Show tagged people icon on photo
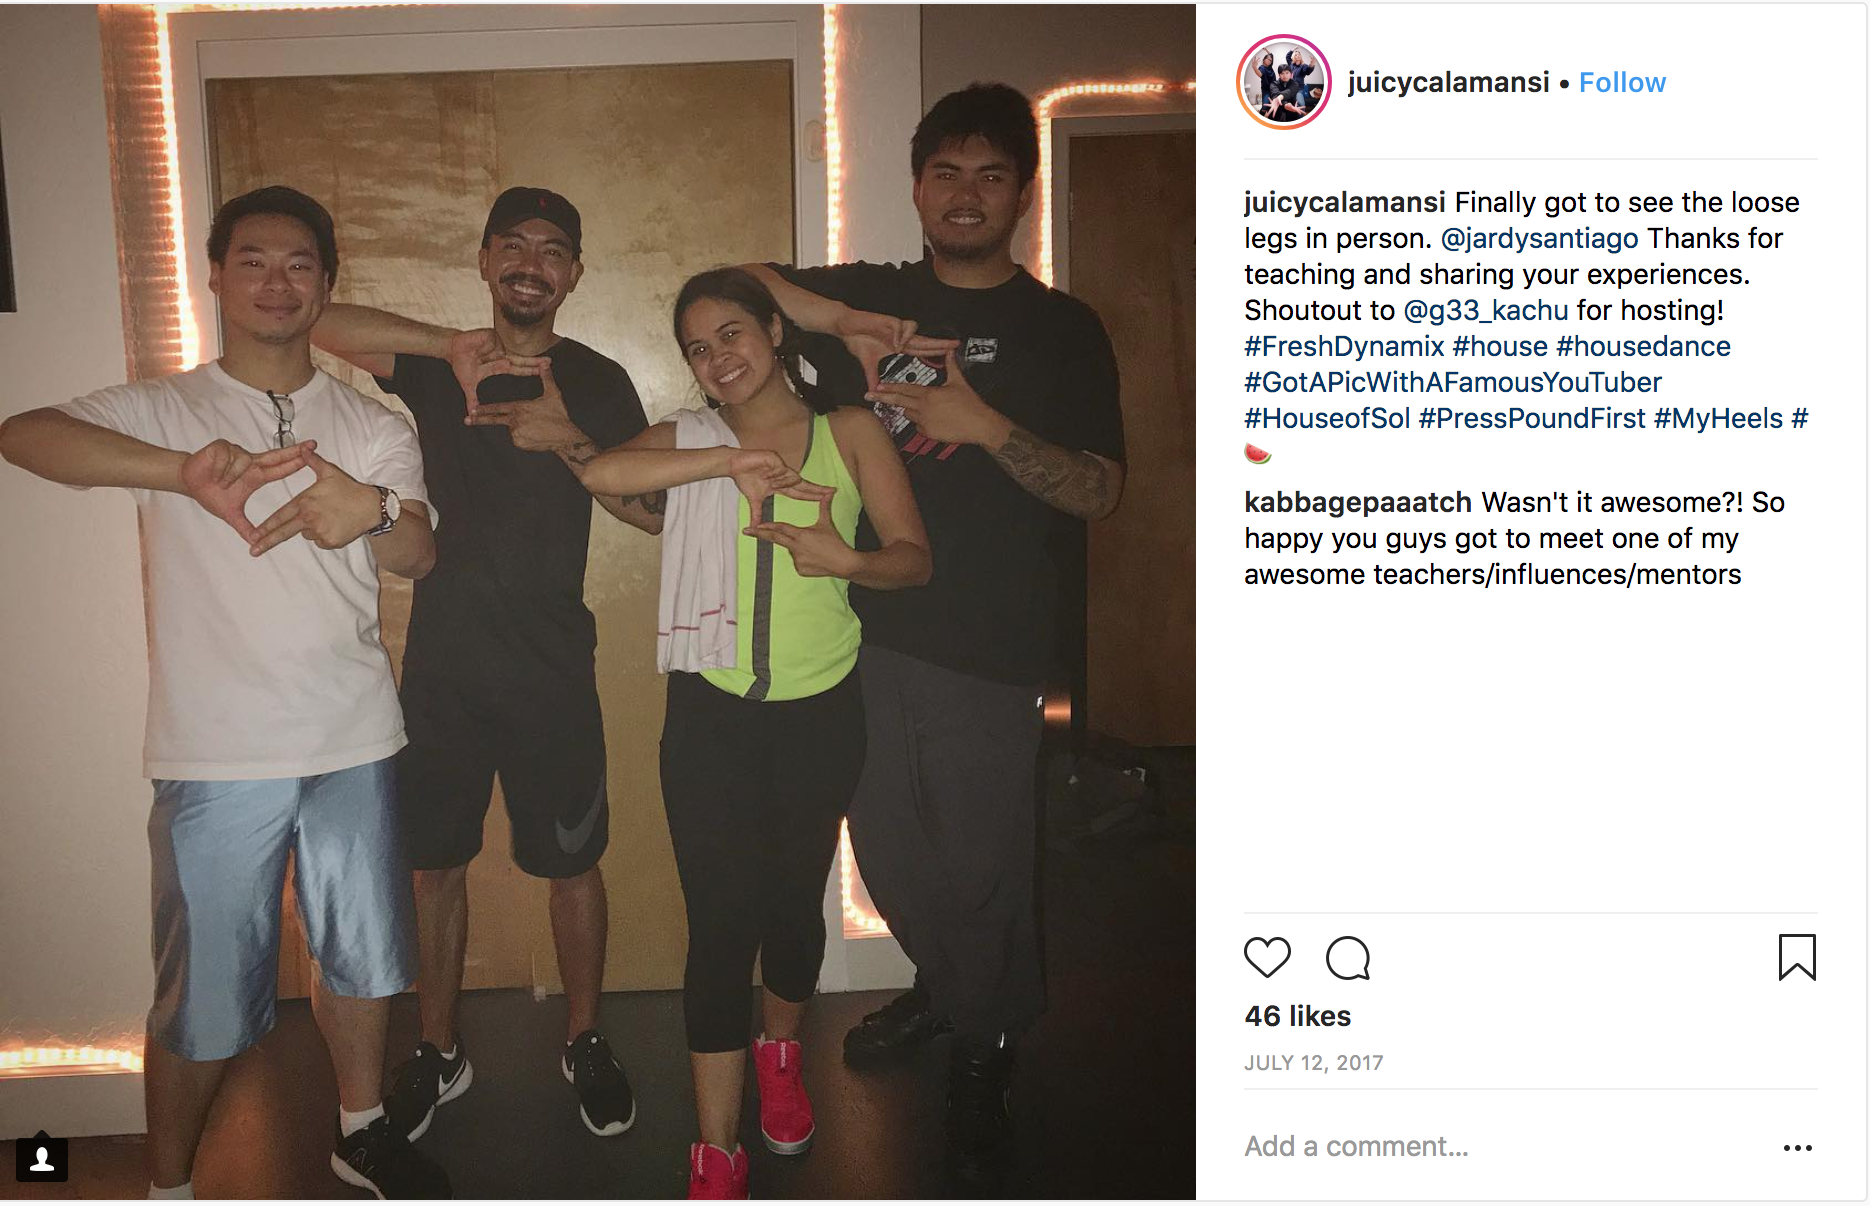This screenshot has width=1870, height=1206. [42, 1159]
